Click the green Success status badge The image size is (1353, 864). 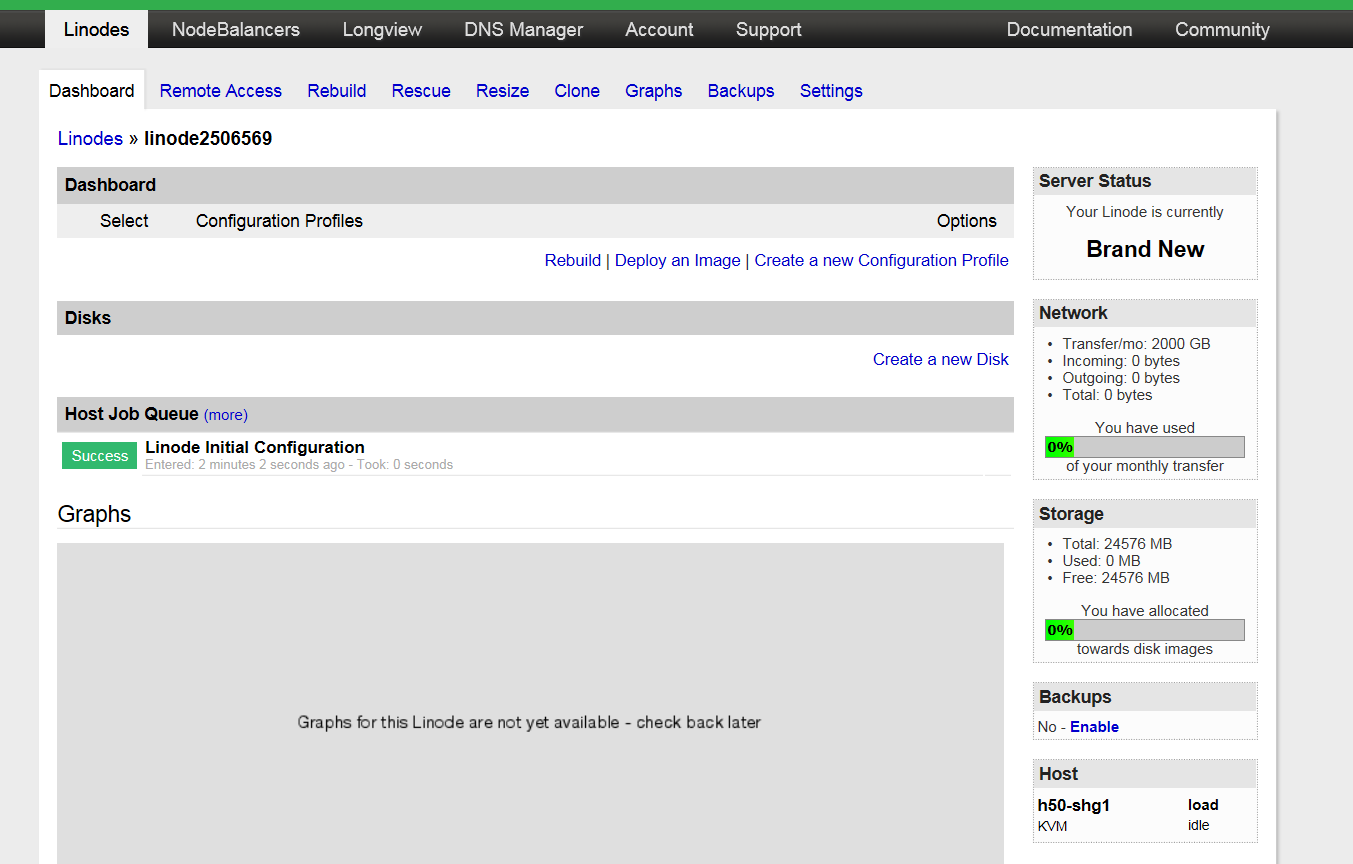[x=100, y=455]
